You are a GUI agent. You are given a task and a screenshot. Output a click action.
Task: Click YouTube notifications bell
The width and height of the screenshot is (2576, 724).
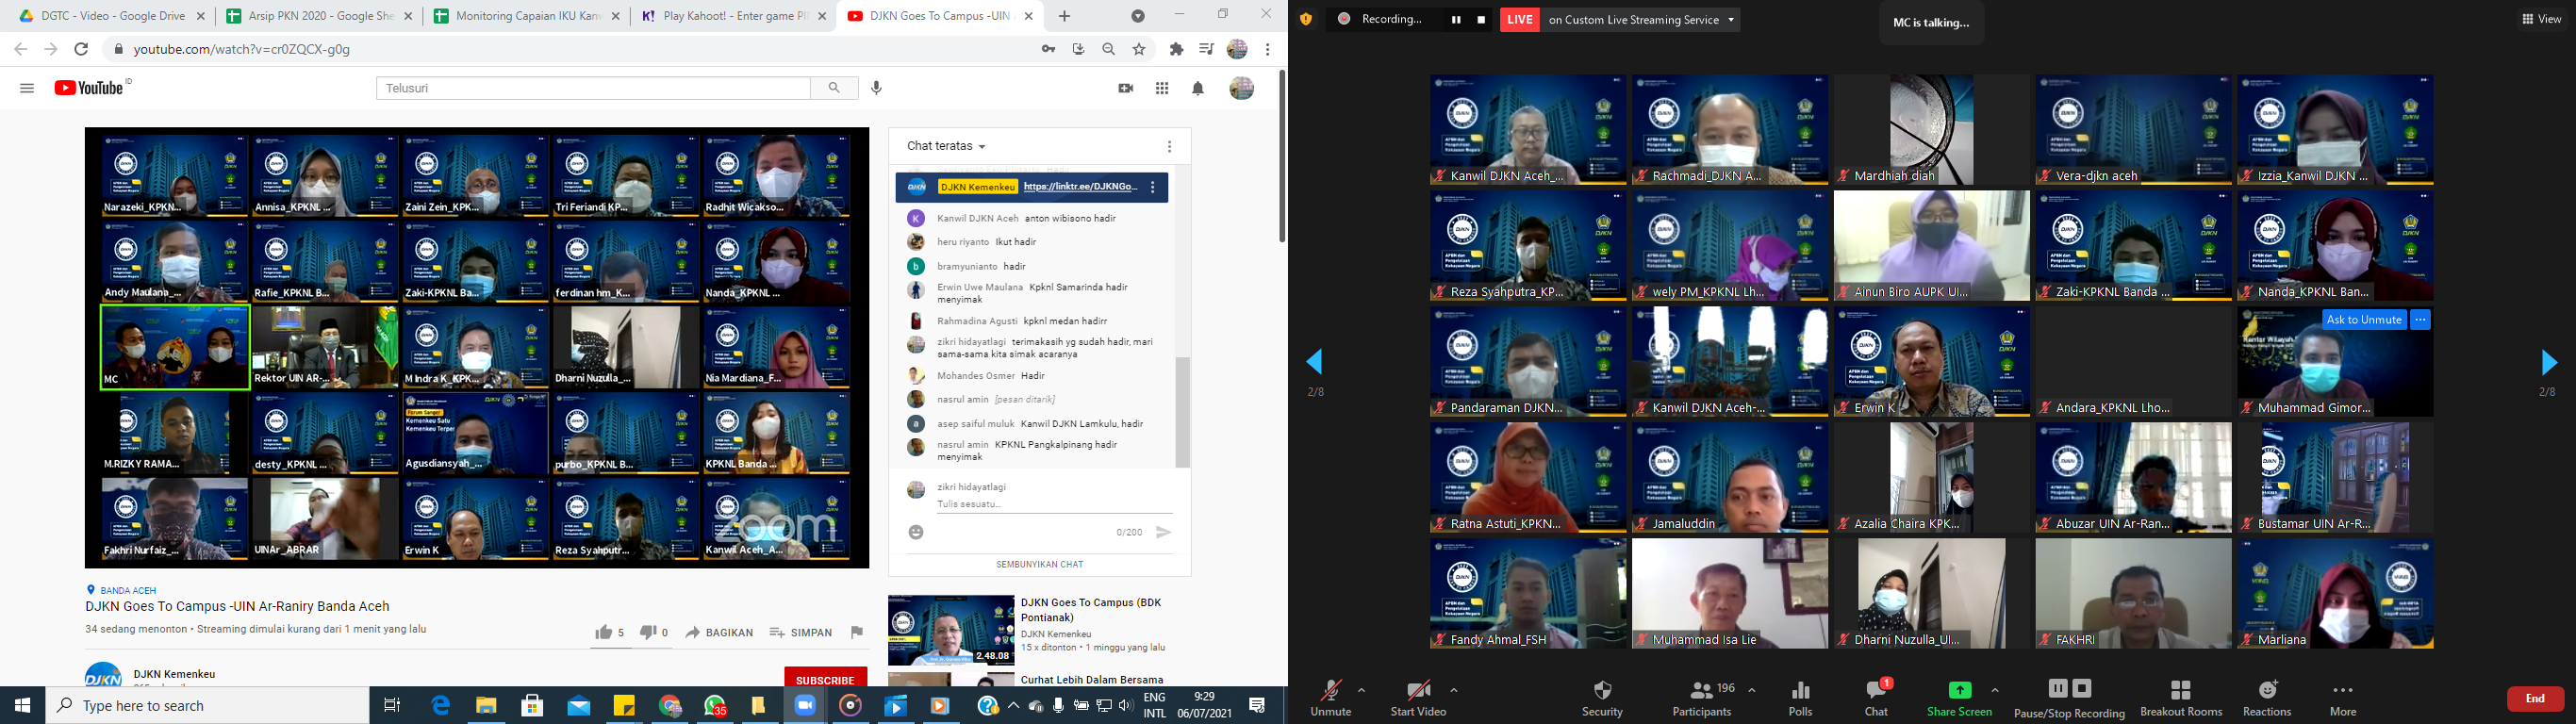1198,88
